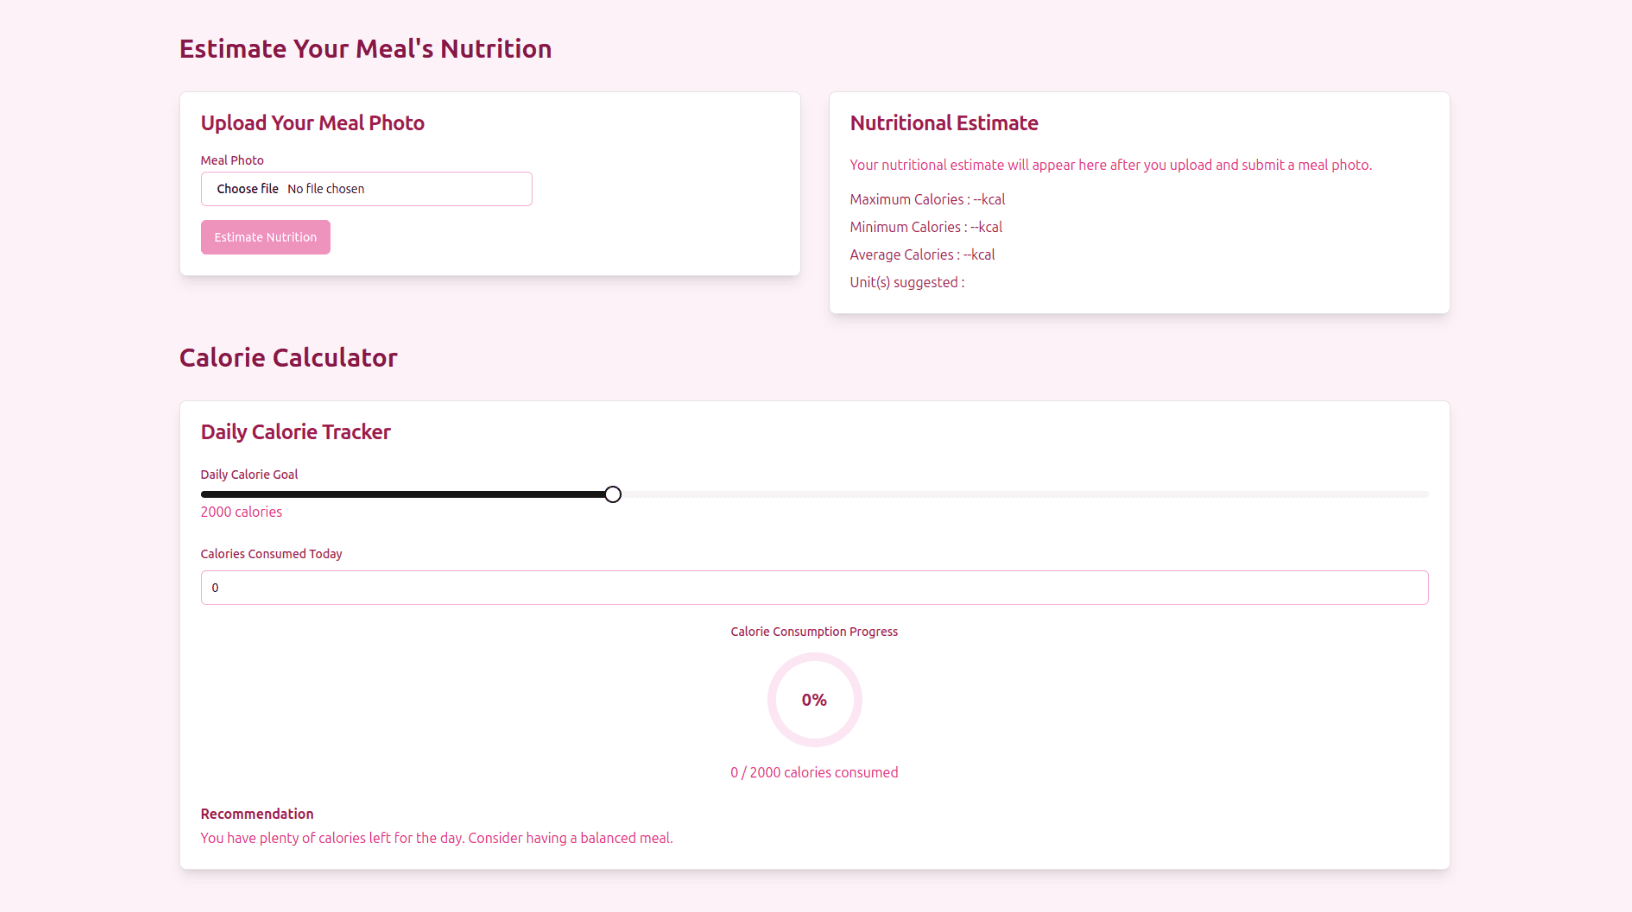
Task: Focus the Calories Consumed Today input field
Action: (x=814, y=588)
